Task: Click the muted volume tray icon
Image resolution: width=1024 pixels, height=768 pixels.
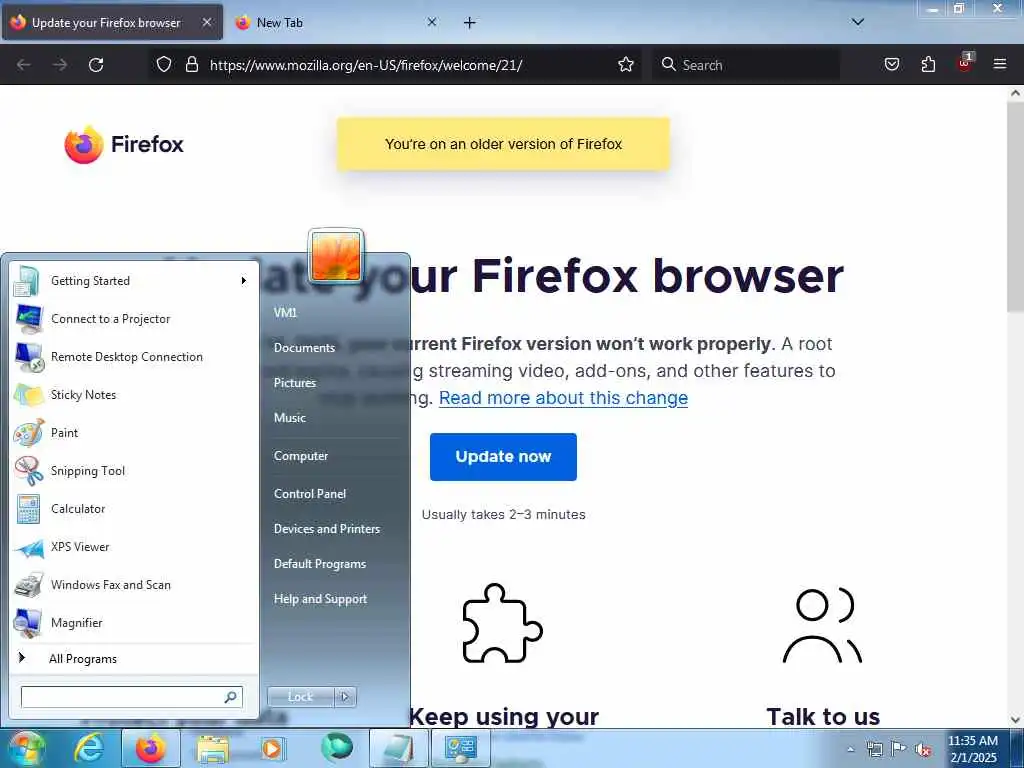Action: click(x=923, y=749)
